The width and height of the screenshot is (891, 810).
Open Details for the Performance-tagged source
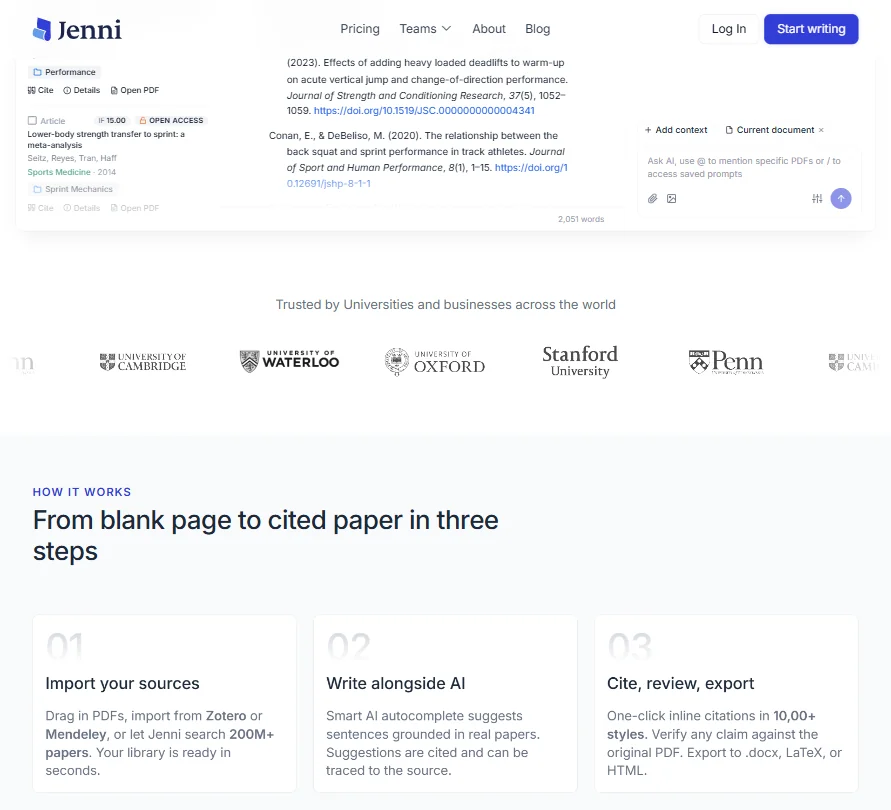(81, 90)
